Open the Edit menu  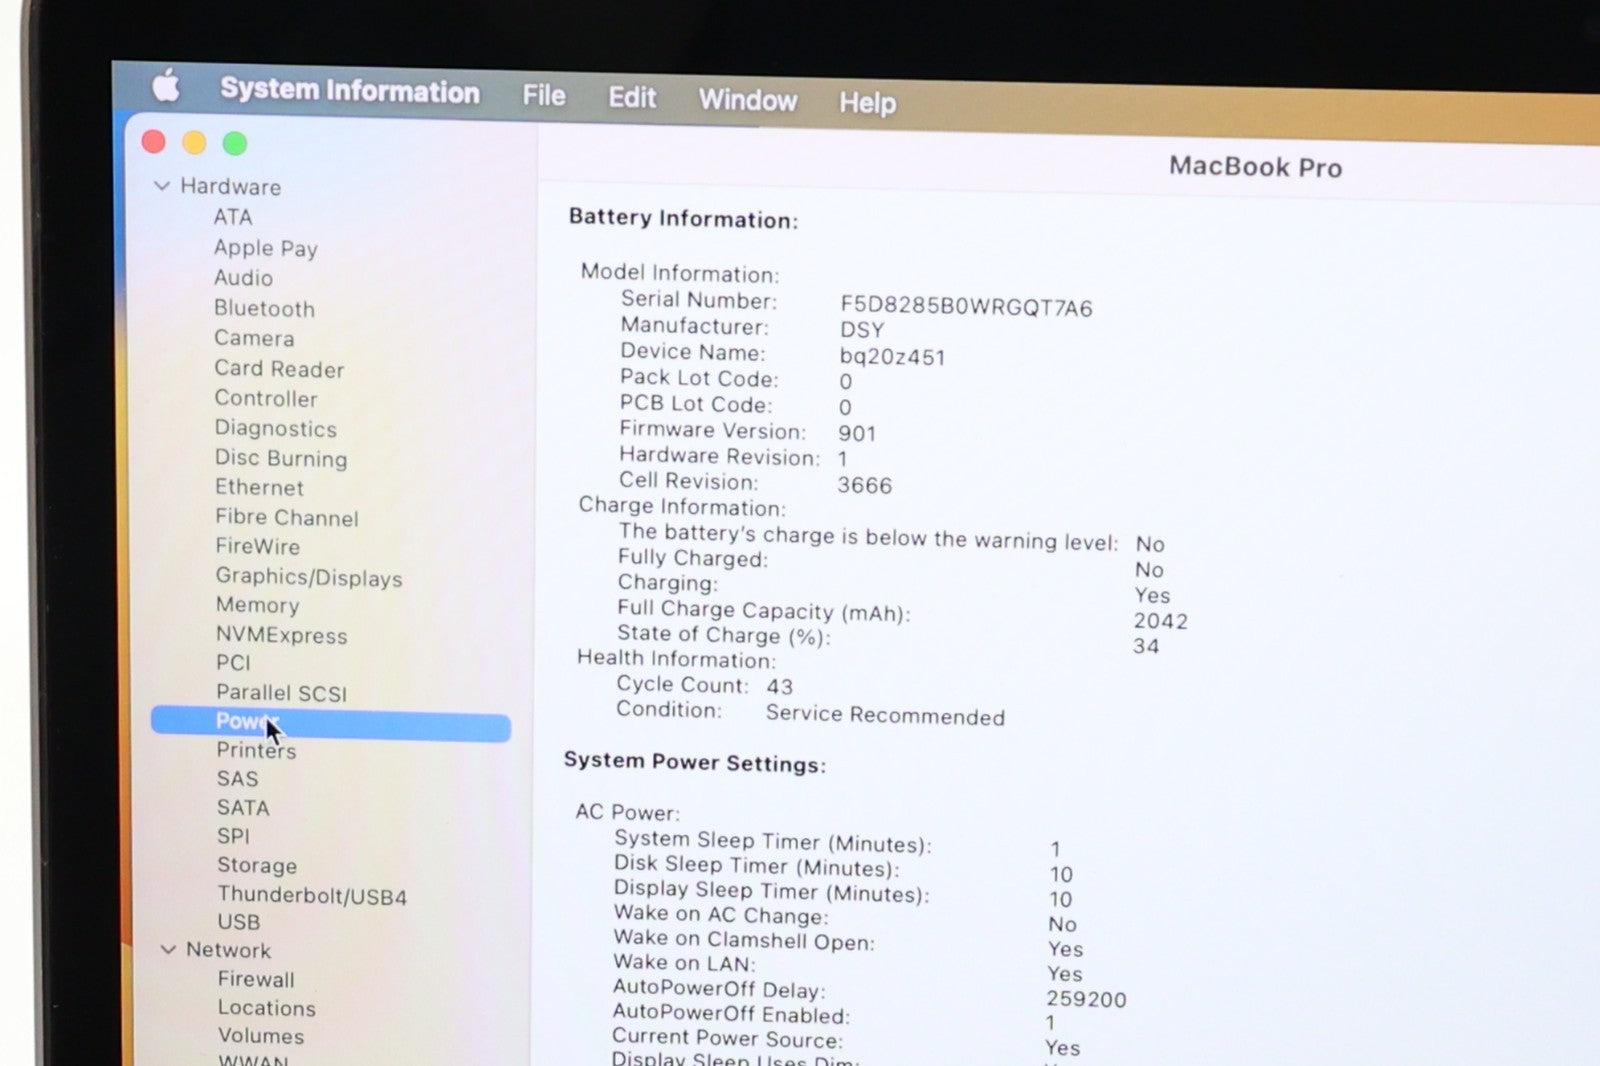pos(632,98)
